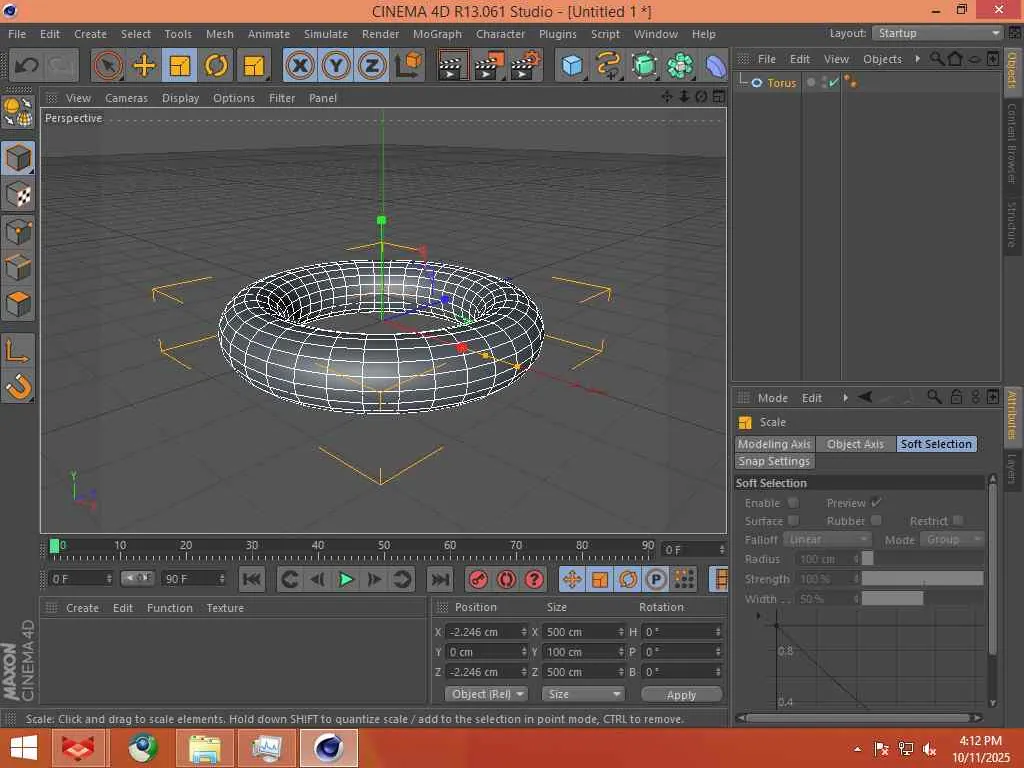Activate the Rotate tool
The width and height of the screenshot is (1024, 768).
click(216, 66)
